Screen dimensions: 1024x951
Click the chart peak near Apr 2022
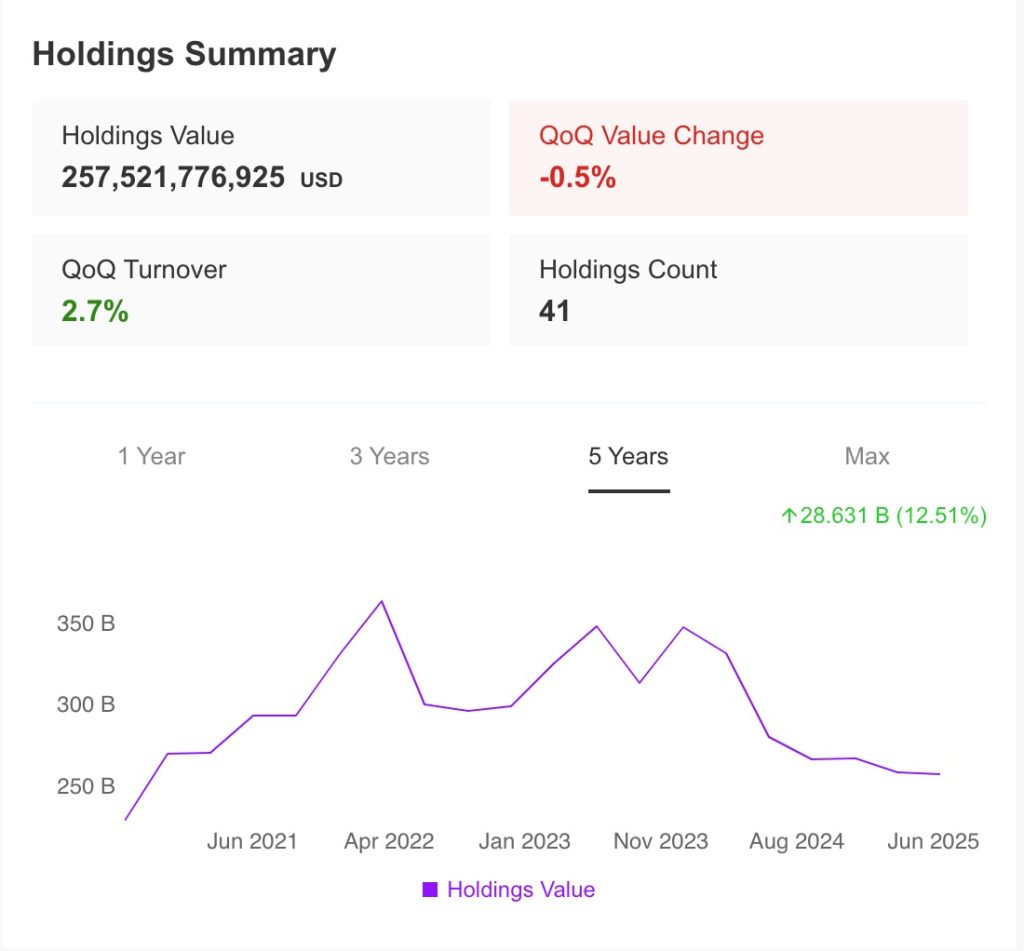(383, 601)
